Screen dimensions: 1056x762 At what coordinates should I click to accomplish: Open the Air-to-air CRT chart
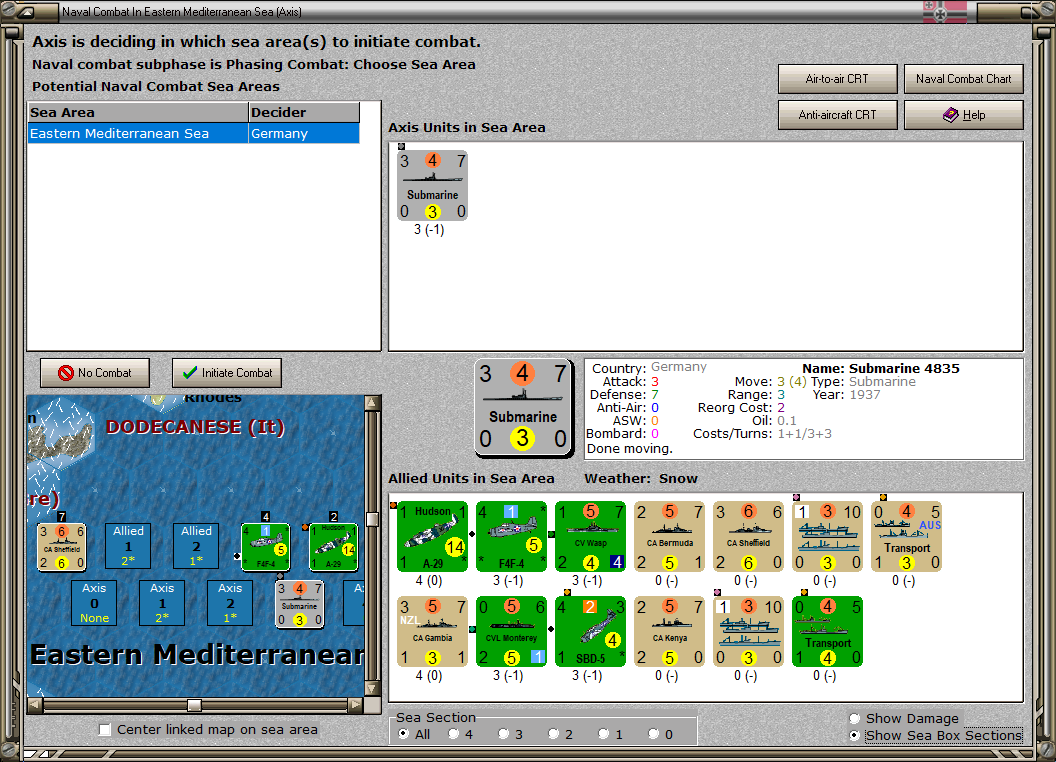837,79
